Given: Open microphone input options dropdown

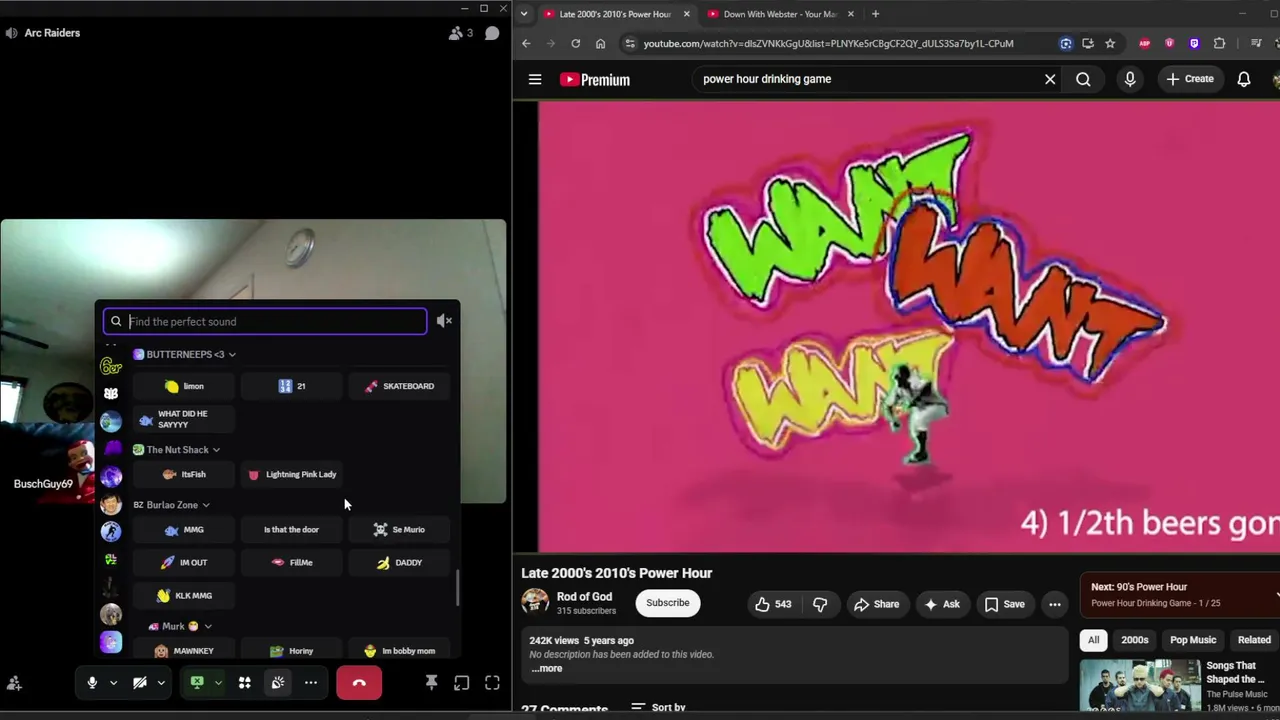Looking at the screenshot, I should click(113, 683).
